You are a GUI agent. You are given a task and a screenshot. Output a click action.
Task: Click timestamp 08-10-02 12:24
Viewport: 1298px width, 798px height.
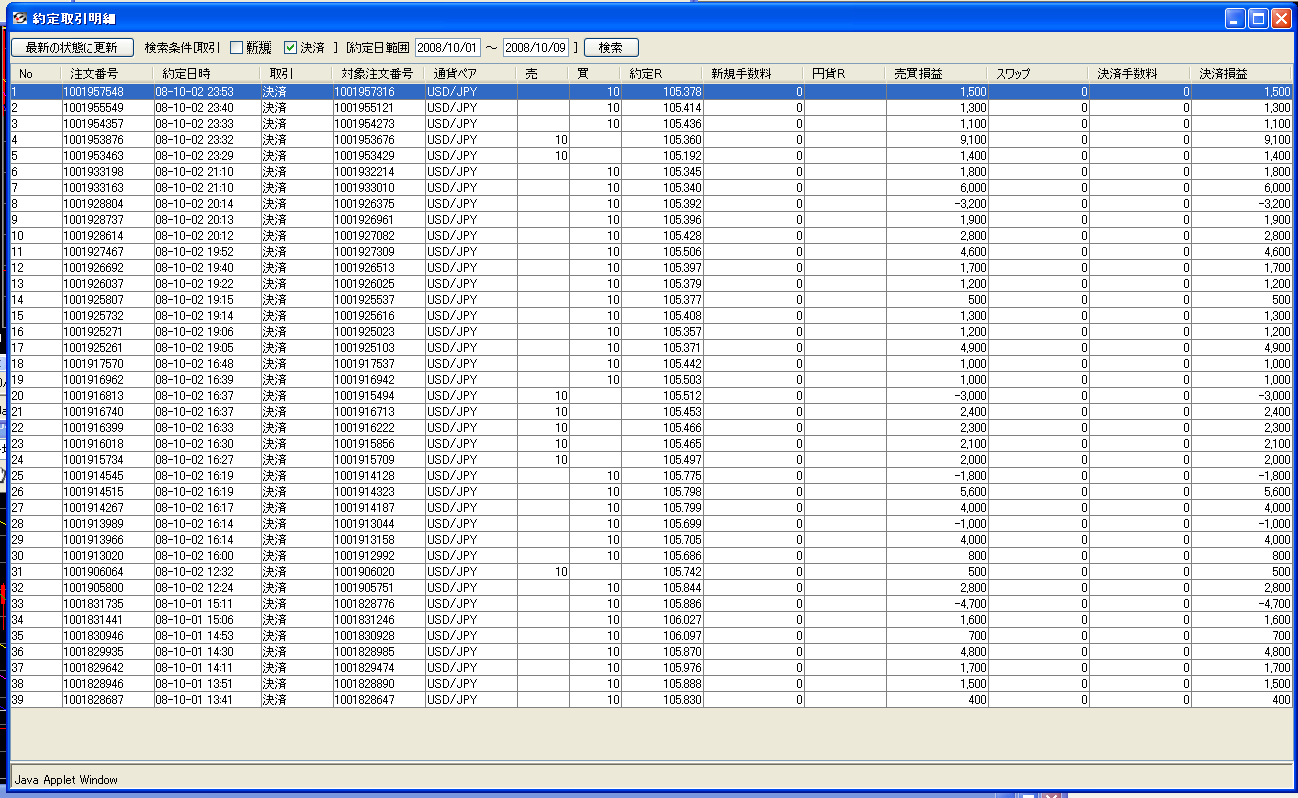pos(207,588)
